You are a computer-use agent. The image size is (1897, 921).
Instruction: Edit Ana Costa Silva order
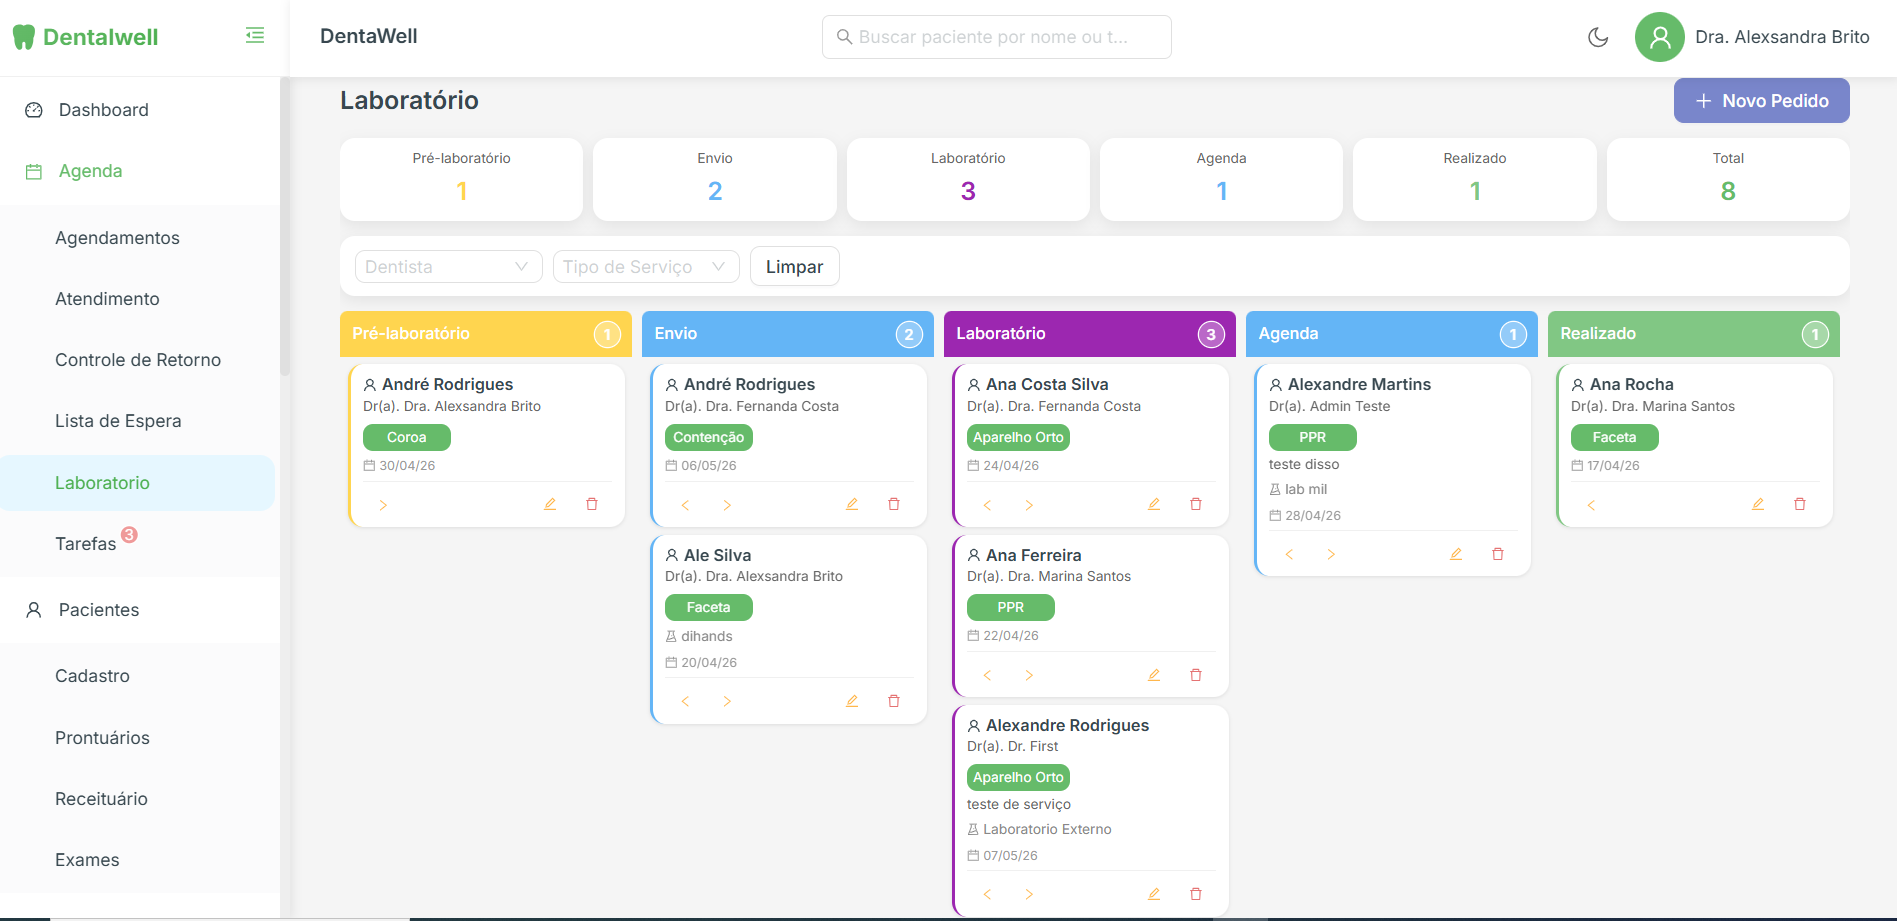tap(1154, 504)
